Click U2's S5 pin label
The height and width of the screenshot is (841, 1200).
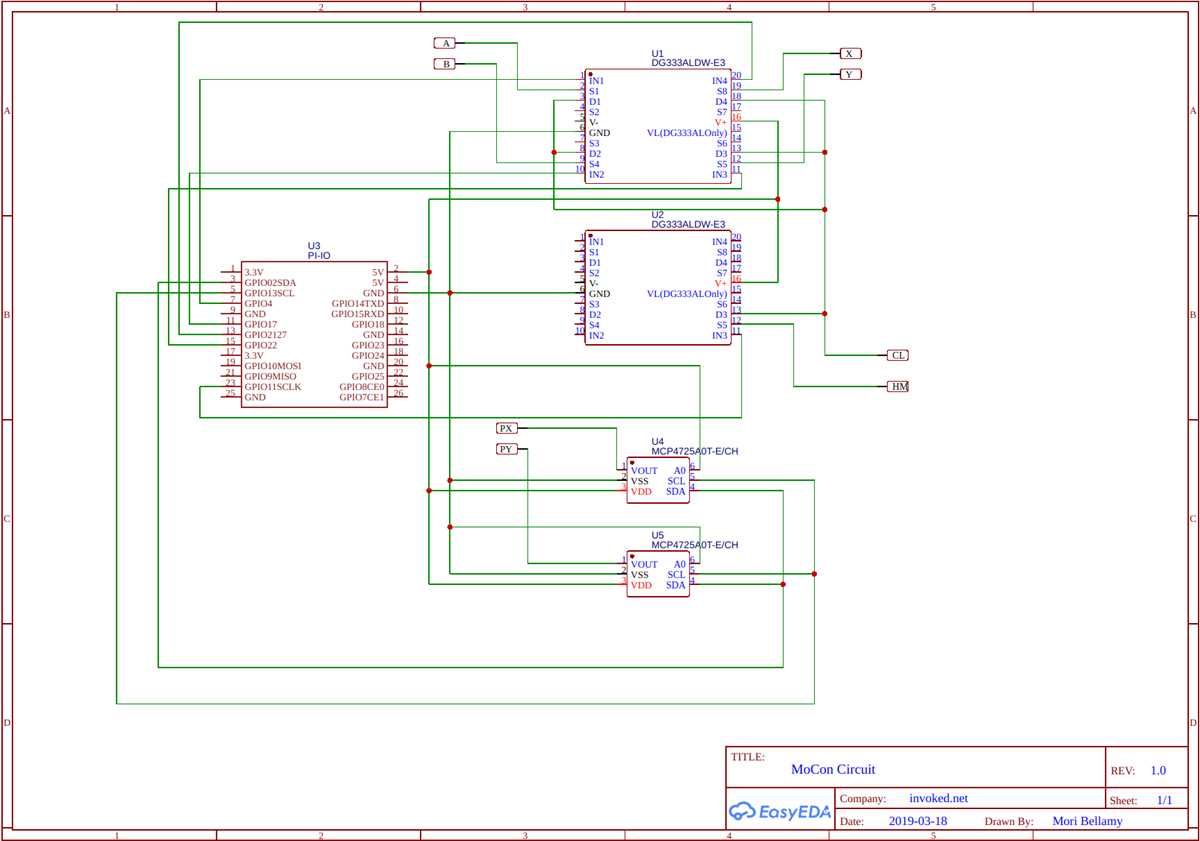[x=722, y=325]
